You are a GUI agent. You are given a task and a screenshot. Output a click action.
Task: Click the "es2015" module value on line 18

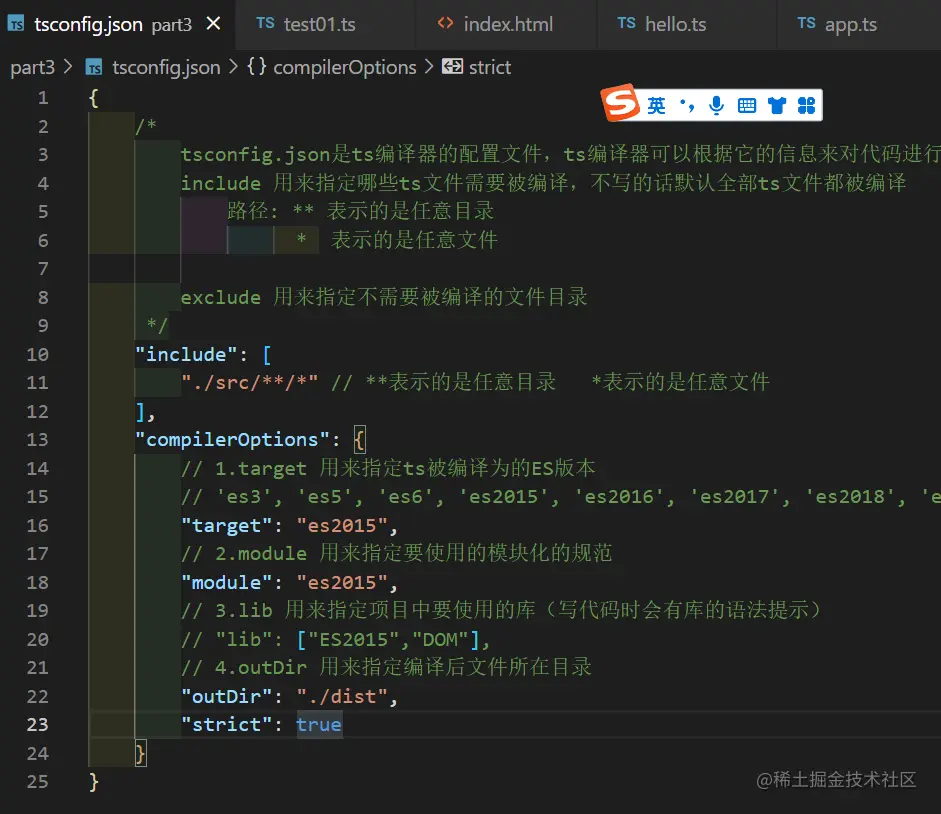342,582
